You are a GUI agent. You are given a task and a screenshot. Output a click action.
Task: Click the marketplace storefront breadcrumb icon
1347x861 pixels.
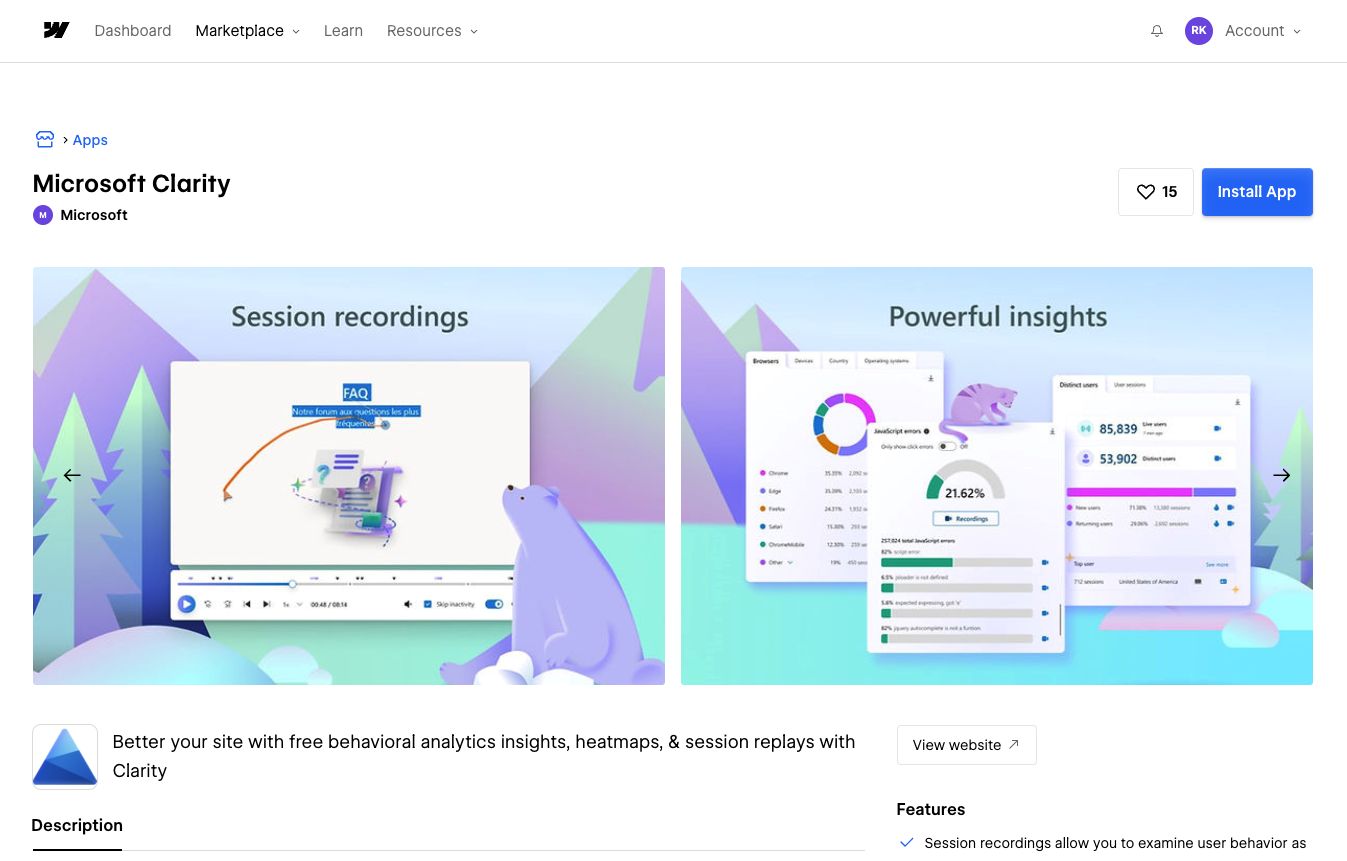point(44,139)
